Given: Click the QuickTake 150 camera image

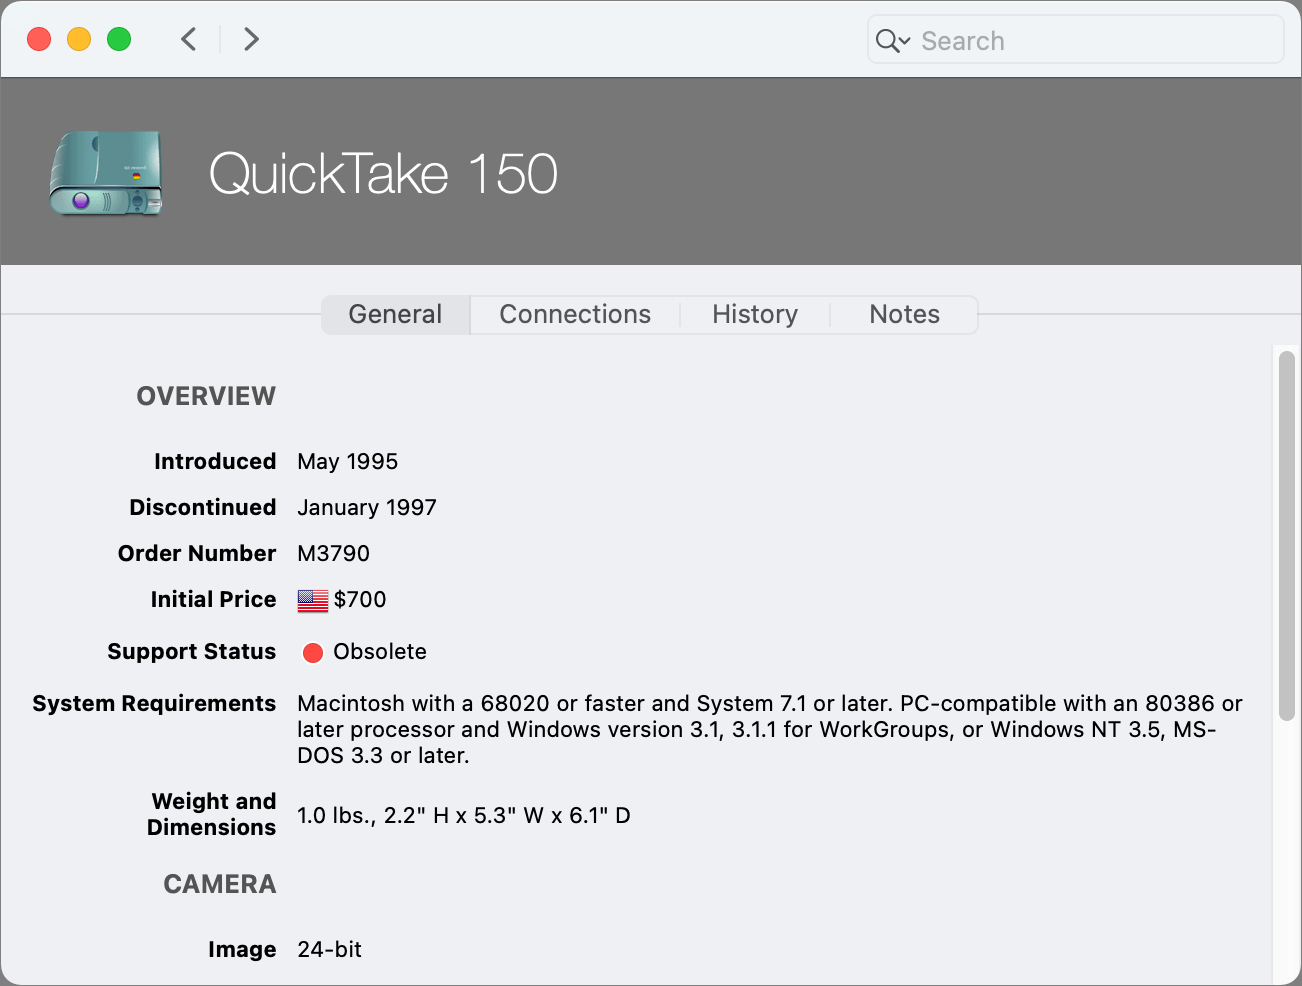Looking at the screenshot, I should tap(106, 173).
